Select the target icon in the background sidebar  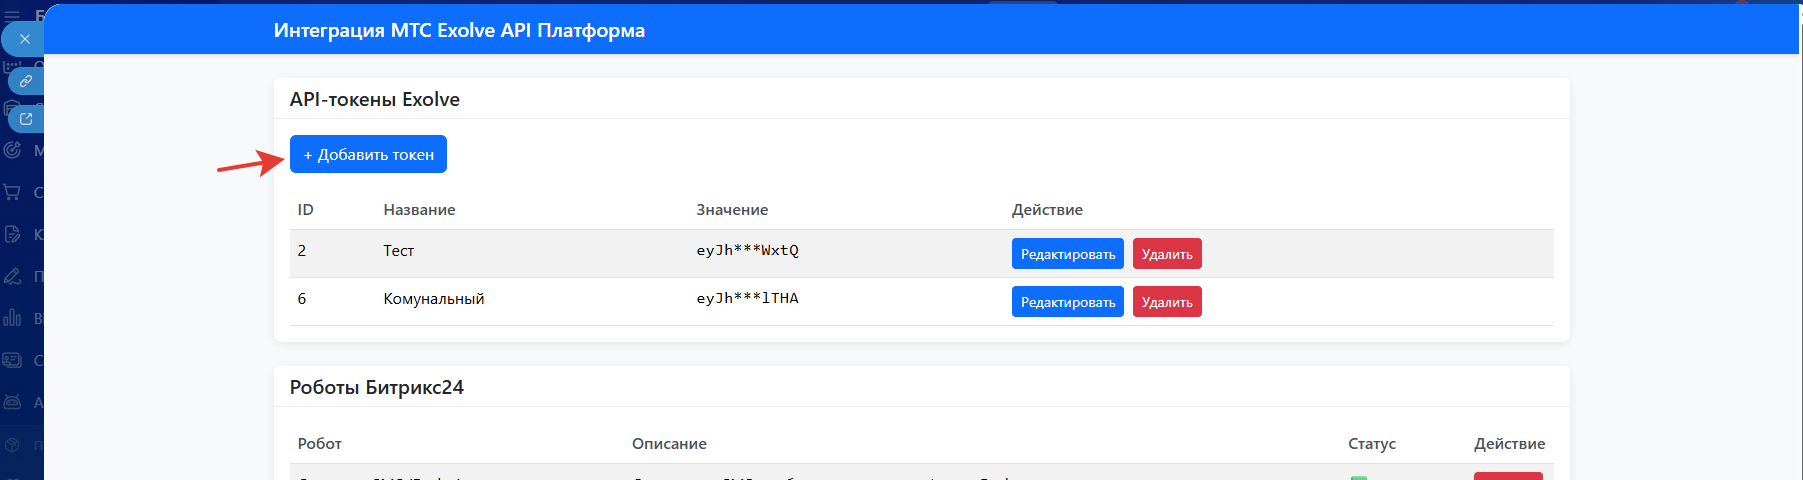[x=12, y=150]
